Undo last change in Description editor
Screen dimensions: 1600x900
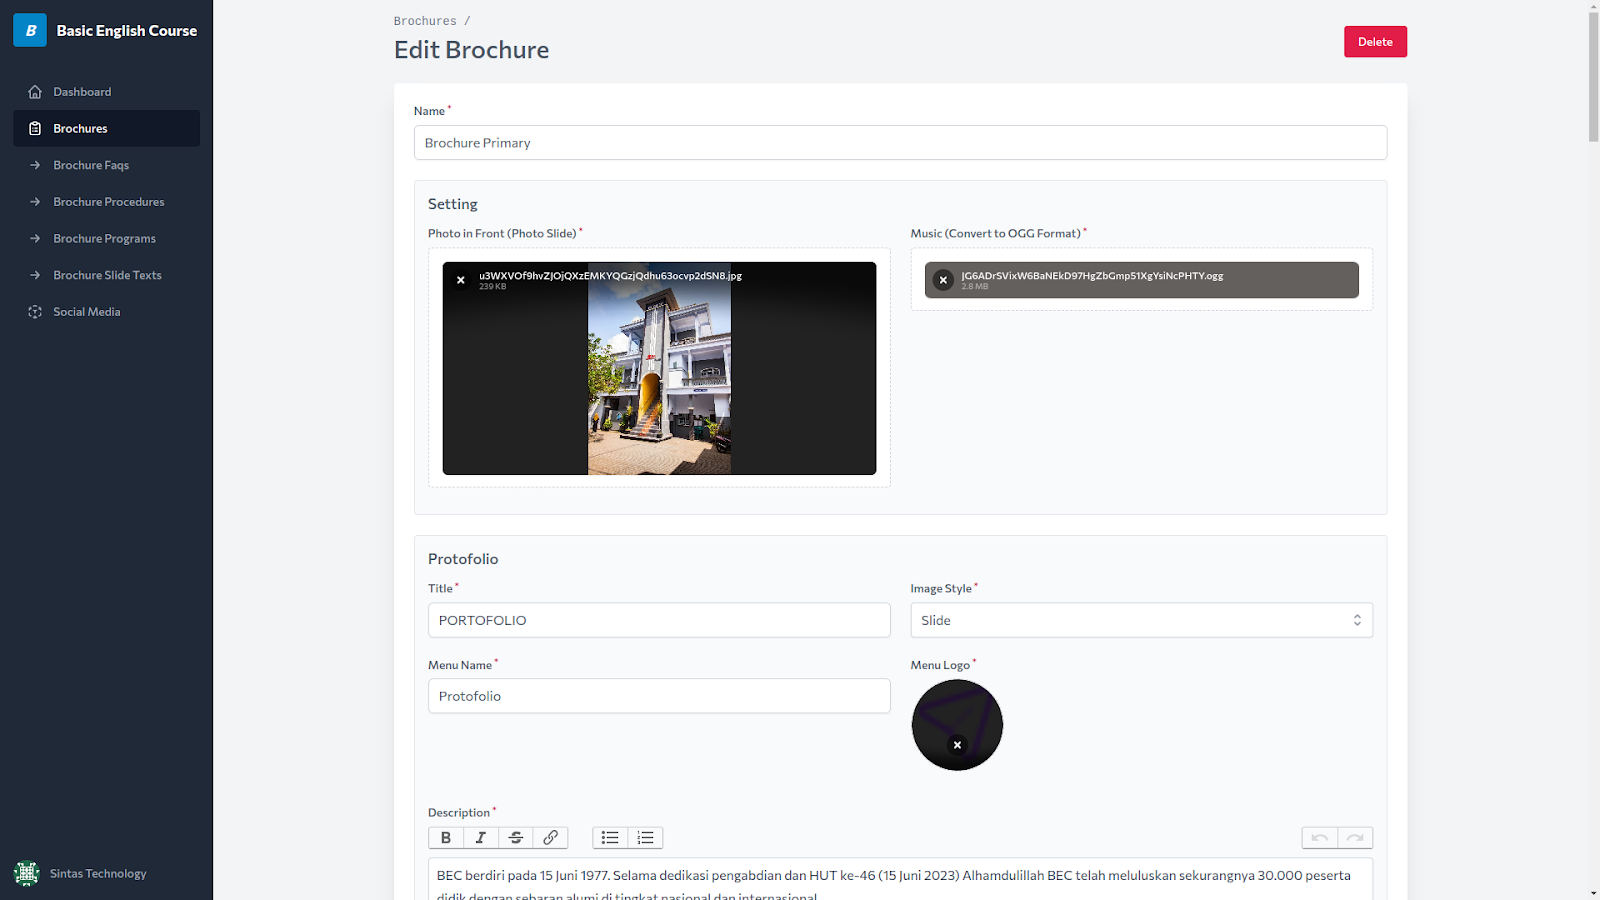tap(1320, 838)
